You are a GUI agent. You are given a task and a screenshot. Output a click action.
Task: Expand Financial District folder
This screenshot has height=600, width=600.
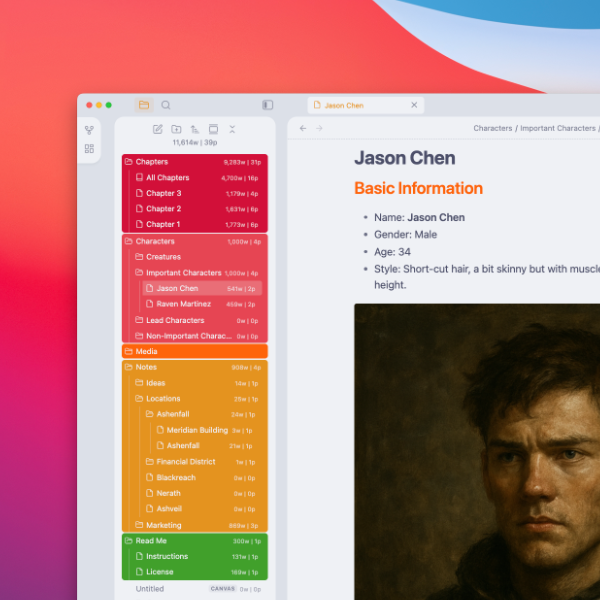202,462
